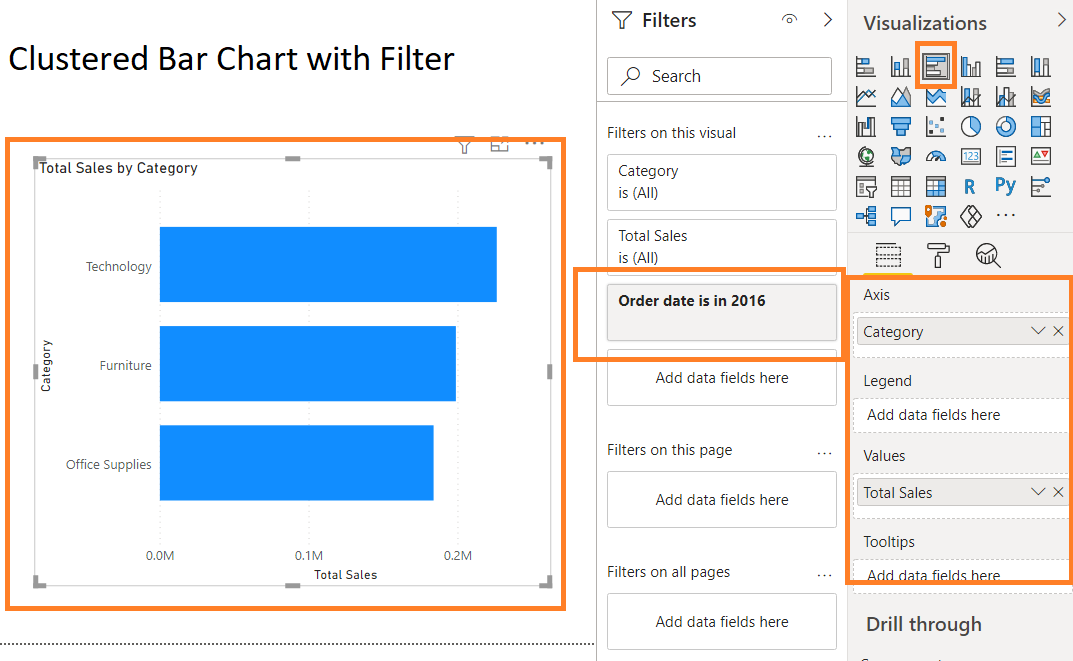The image size is (1073, 661).
Task: Open the Format paint roller pane
Action: (938, 255)
